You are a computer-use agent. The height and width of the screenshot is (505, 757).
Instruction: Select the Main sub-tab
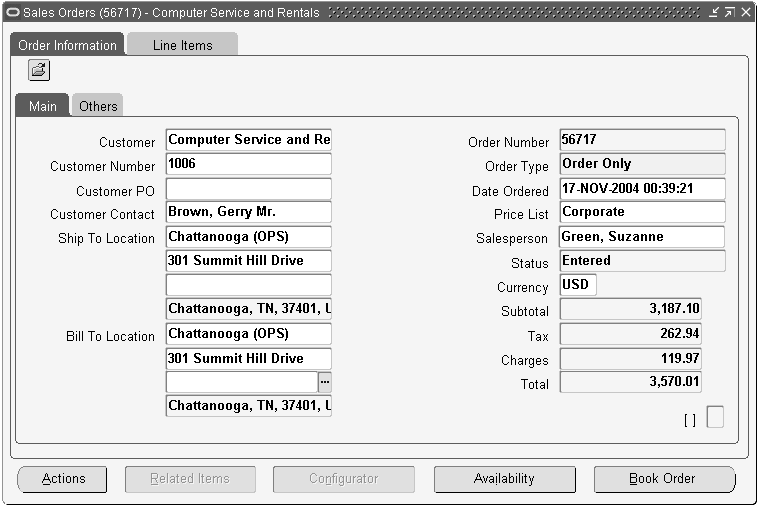coord(42,106)
